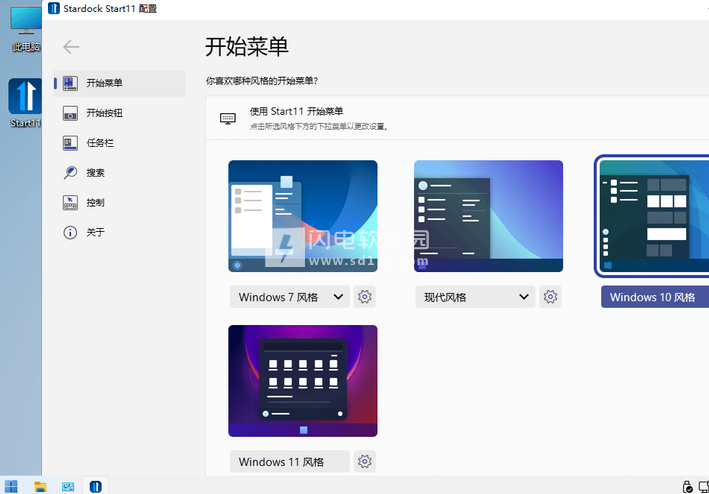The image size is (709, 494).
Task: Select the 现代风格 style thumbnail
Action: tap(488, 216)
